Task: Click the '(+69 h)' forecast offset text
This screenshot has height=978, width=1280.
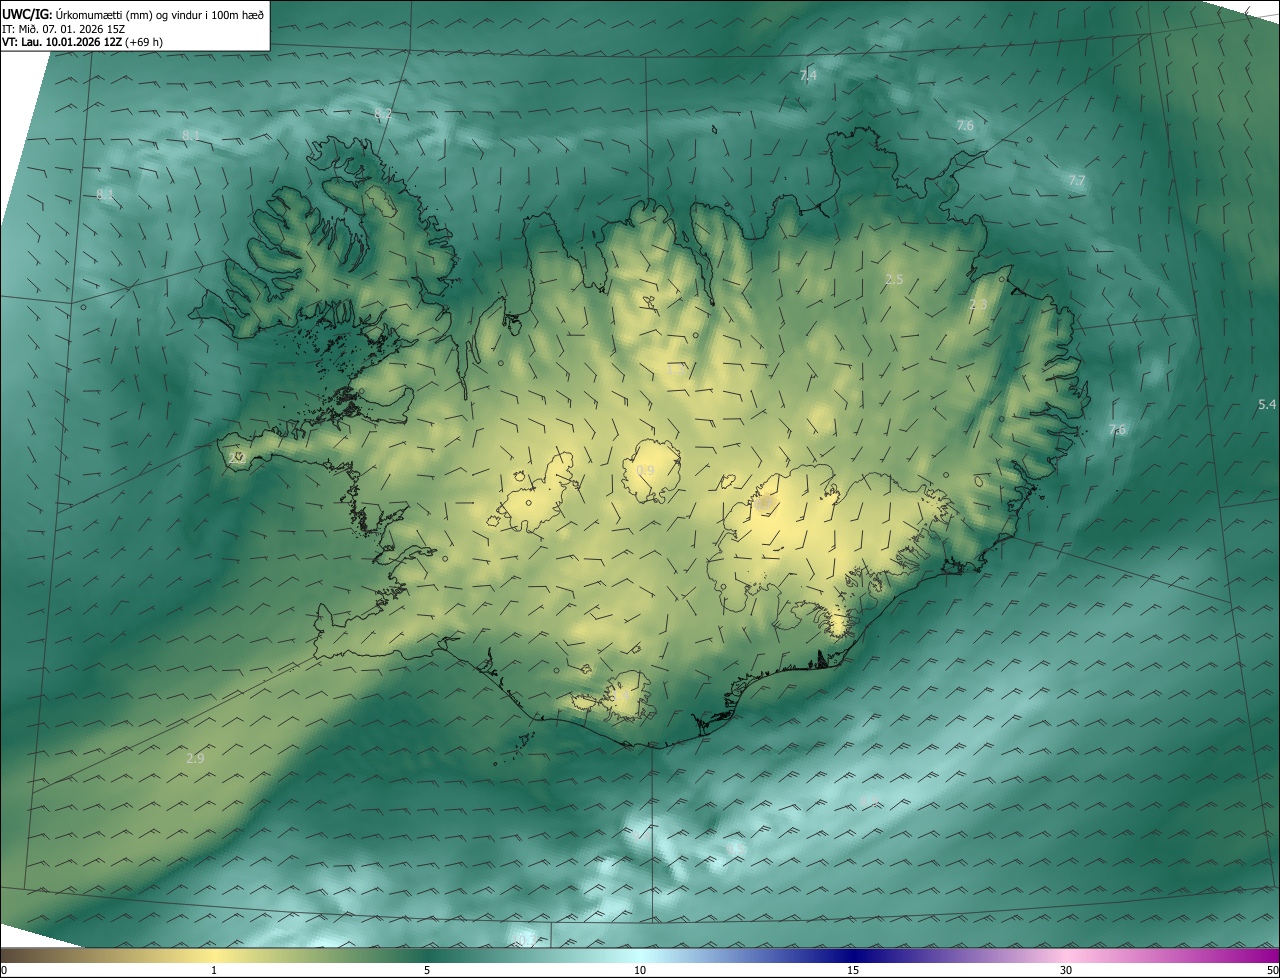Action: tap(144, 42)
